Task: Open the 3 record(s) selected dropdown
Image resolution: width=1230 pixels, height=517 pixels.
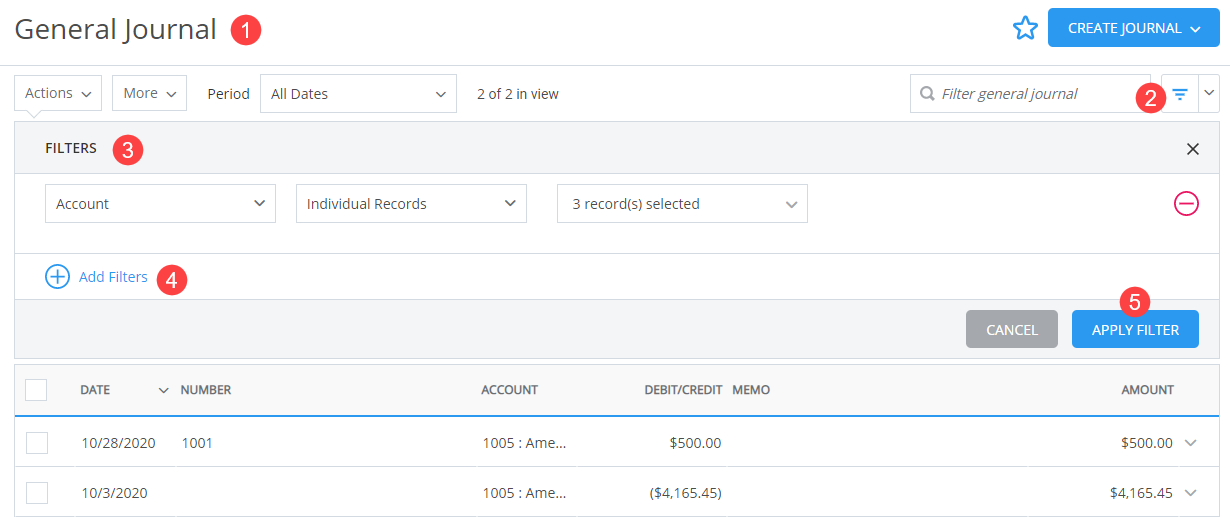Action: (682, 204)
